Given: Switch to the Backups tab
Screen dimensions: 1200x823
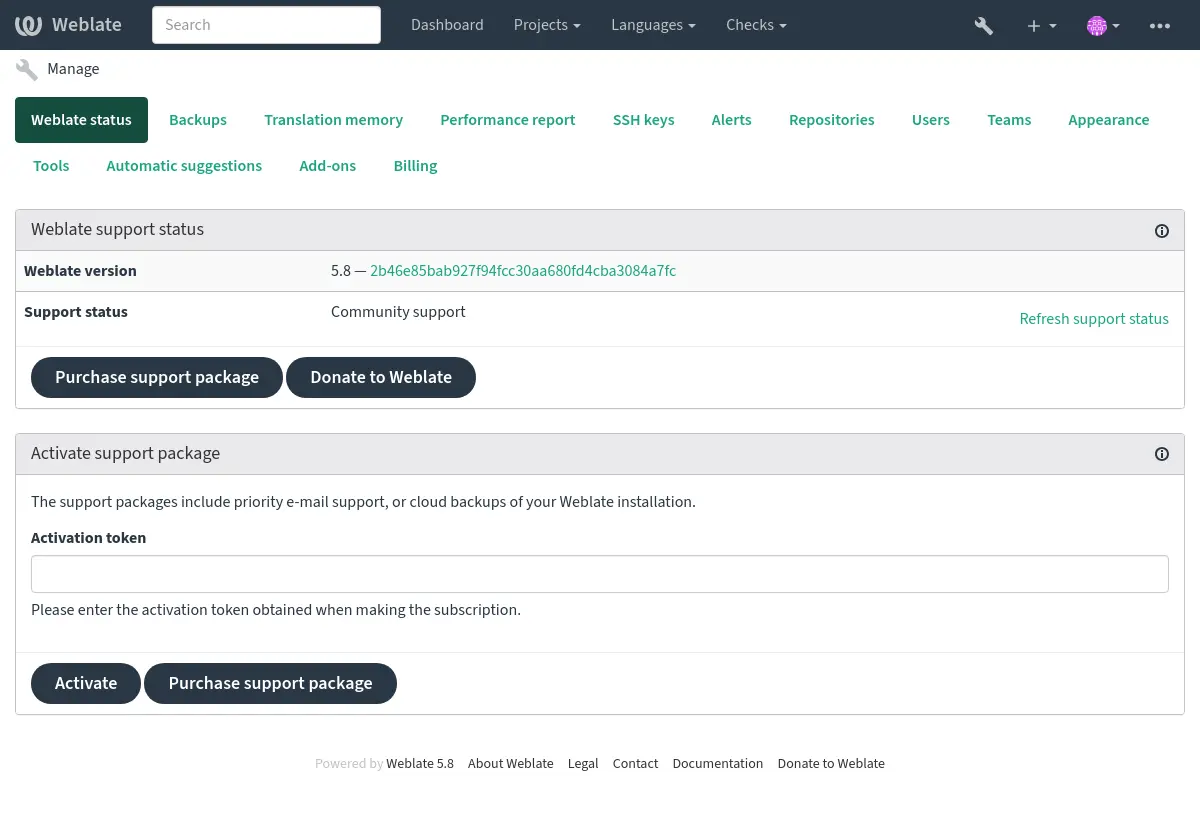Looking at the screenshot, I should tap(198, 120).
